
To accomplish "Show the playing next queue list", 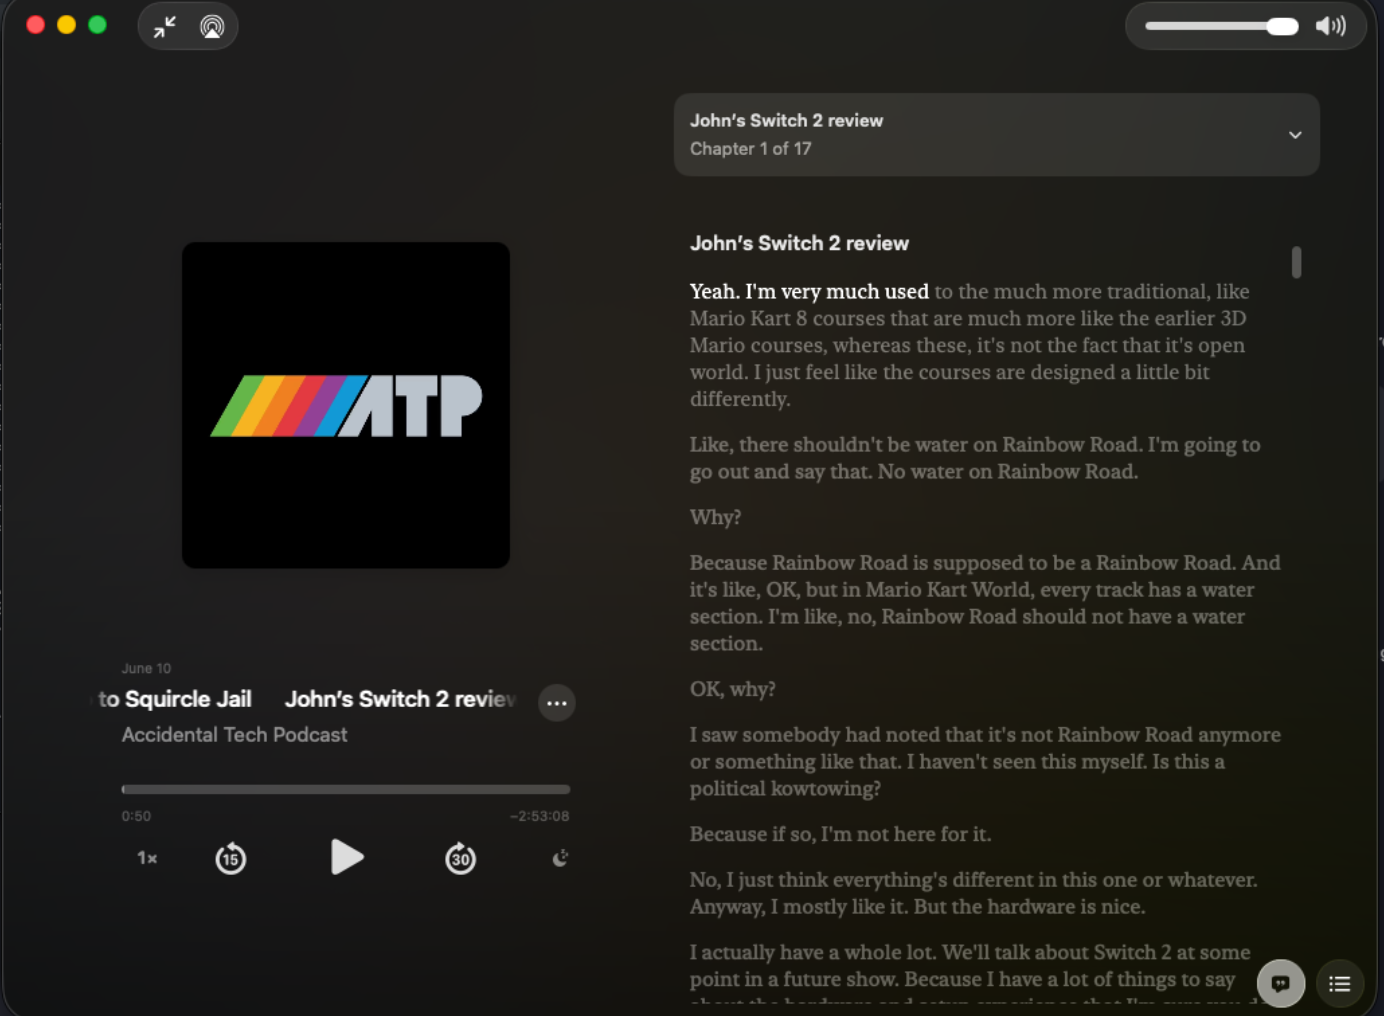I will [1340, 984].
